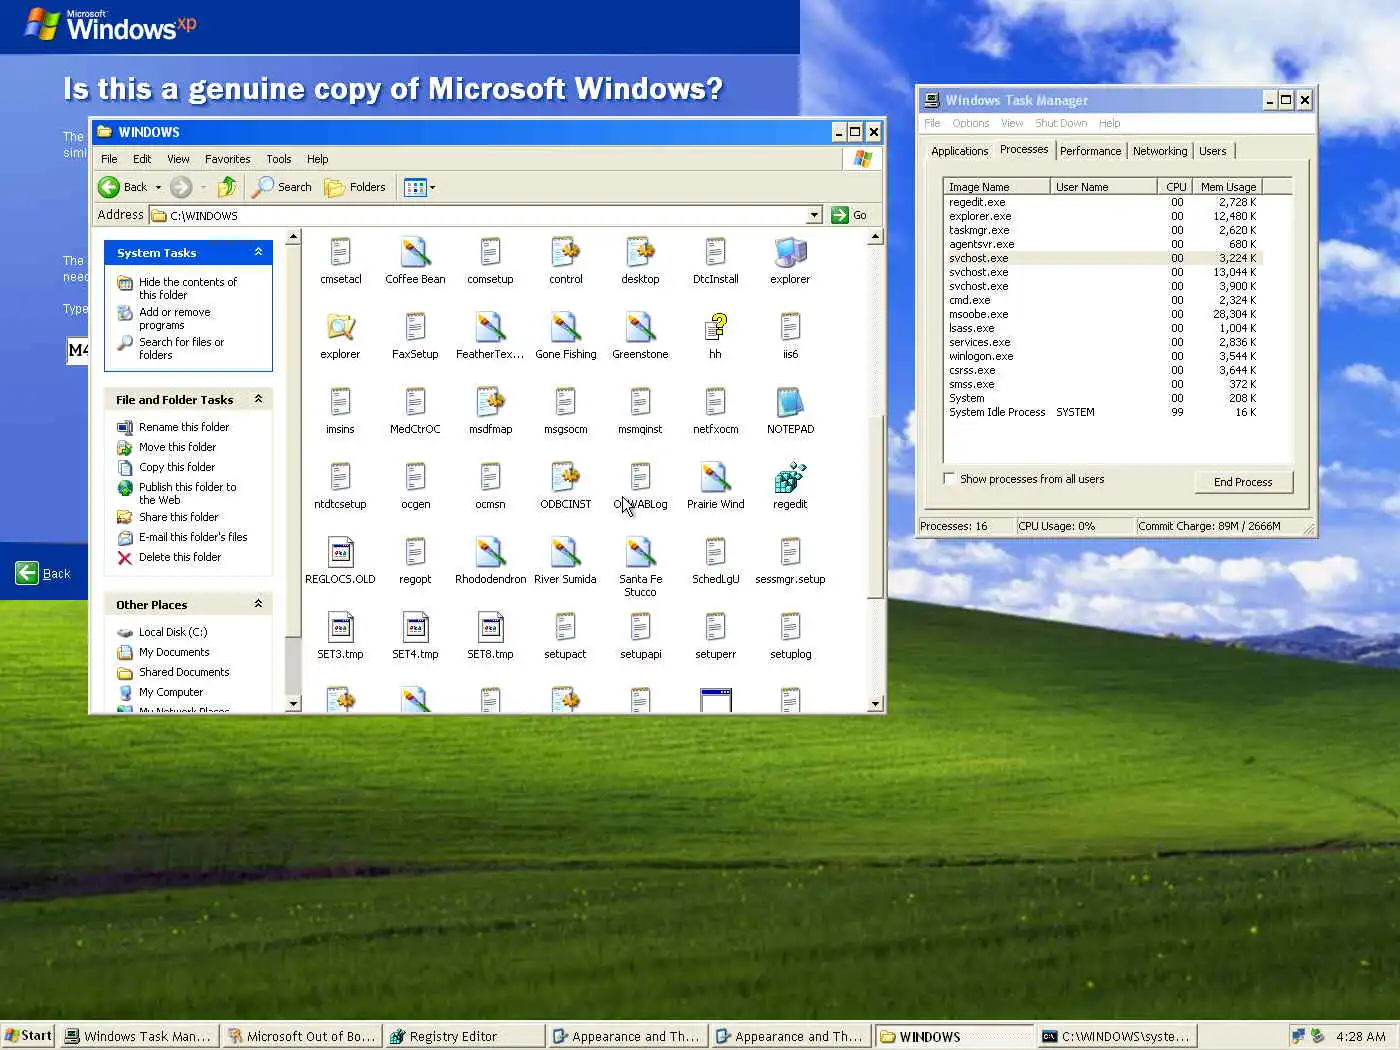Open the Back button history dropdown arrow
The height and width of the screenshot is (1050, 1400).
pos(158,187)
